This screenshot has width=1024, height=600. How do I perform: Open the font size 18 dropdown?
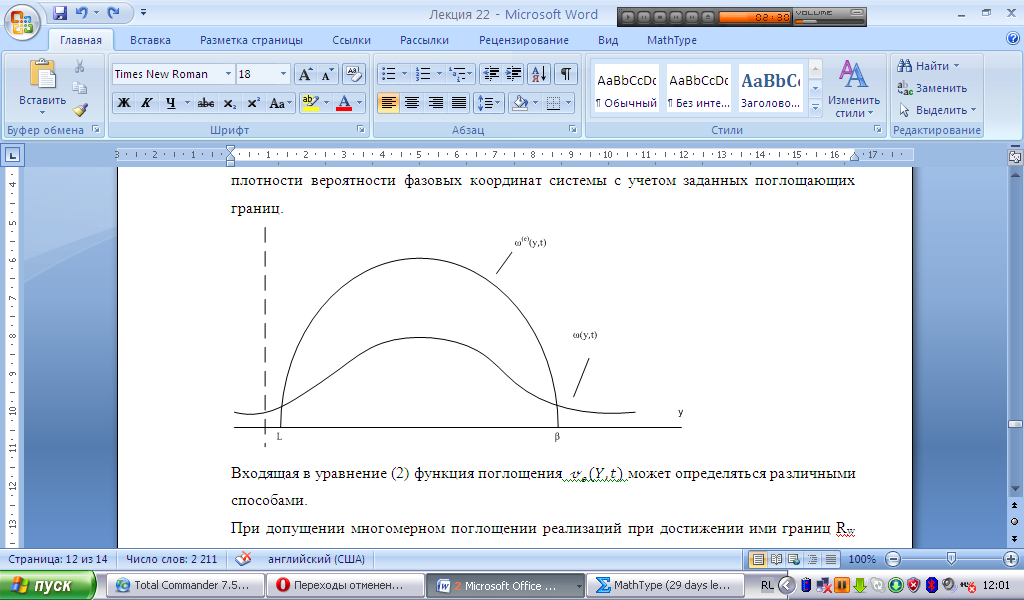(283, 74)
